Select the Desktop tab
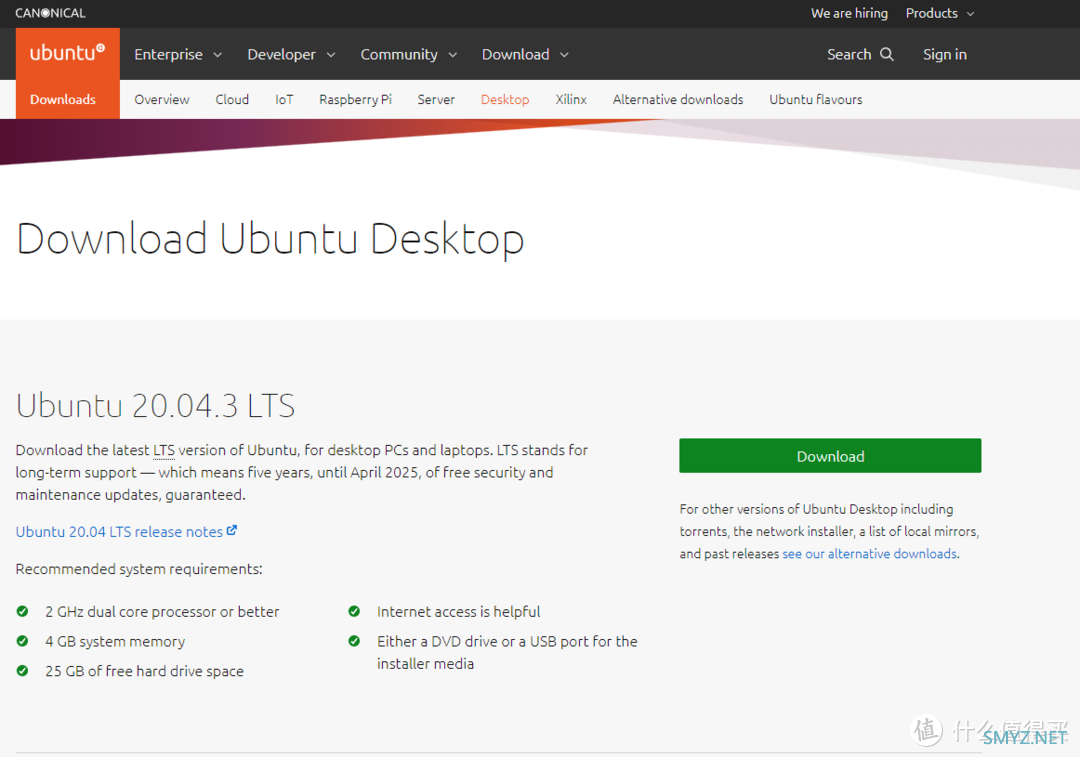The height and width of the screenshot is (757, 1080). 505,99
